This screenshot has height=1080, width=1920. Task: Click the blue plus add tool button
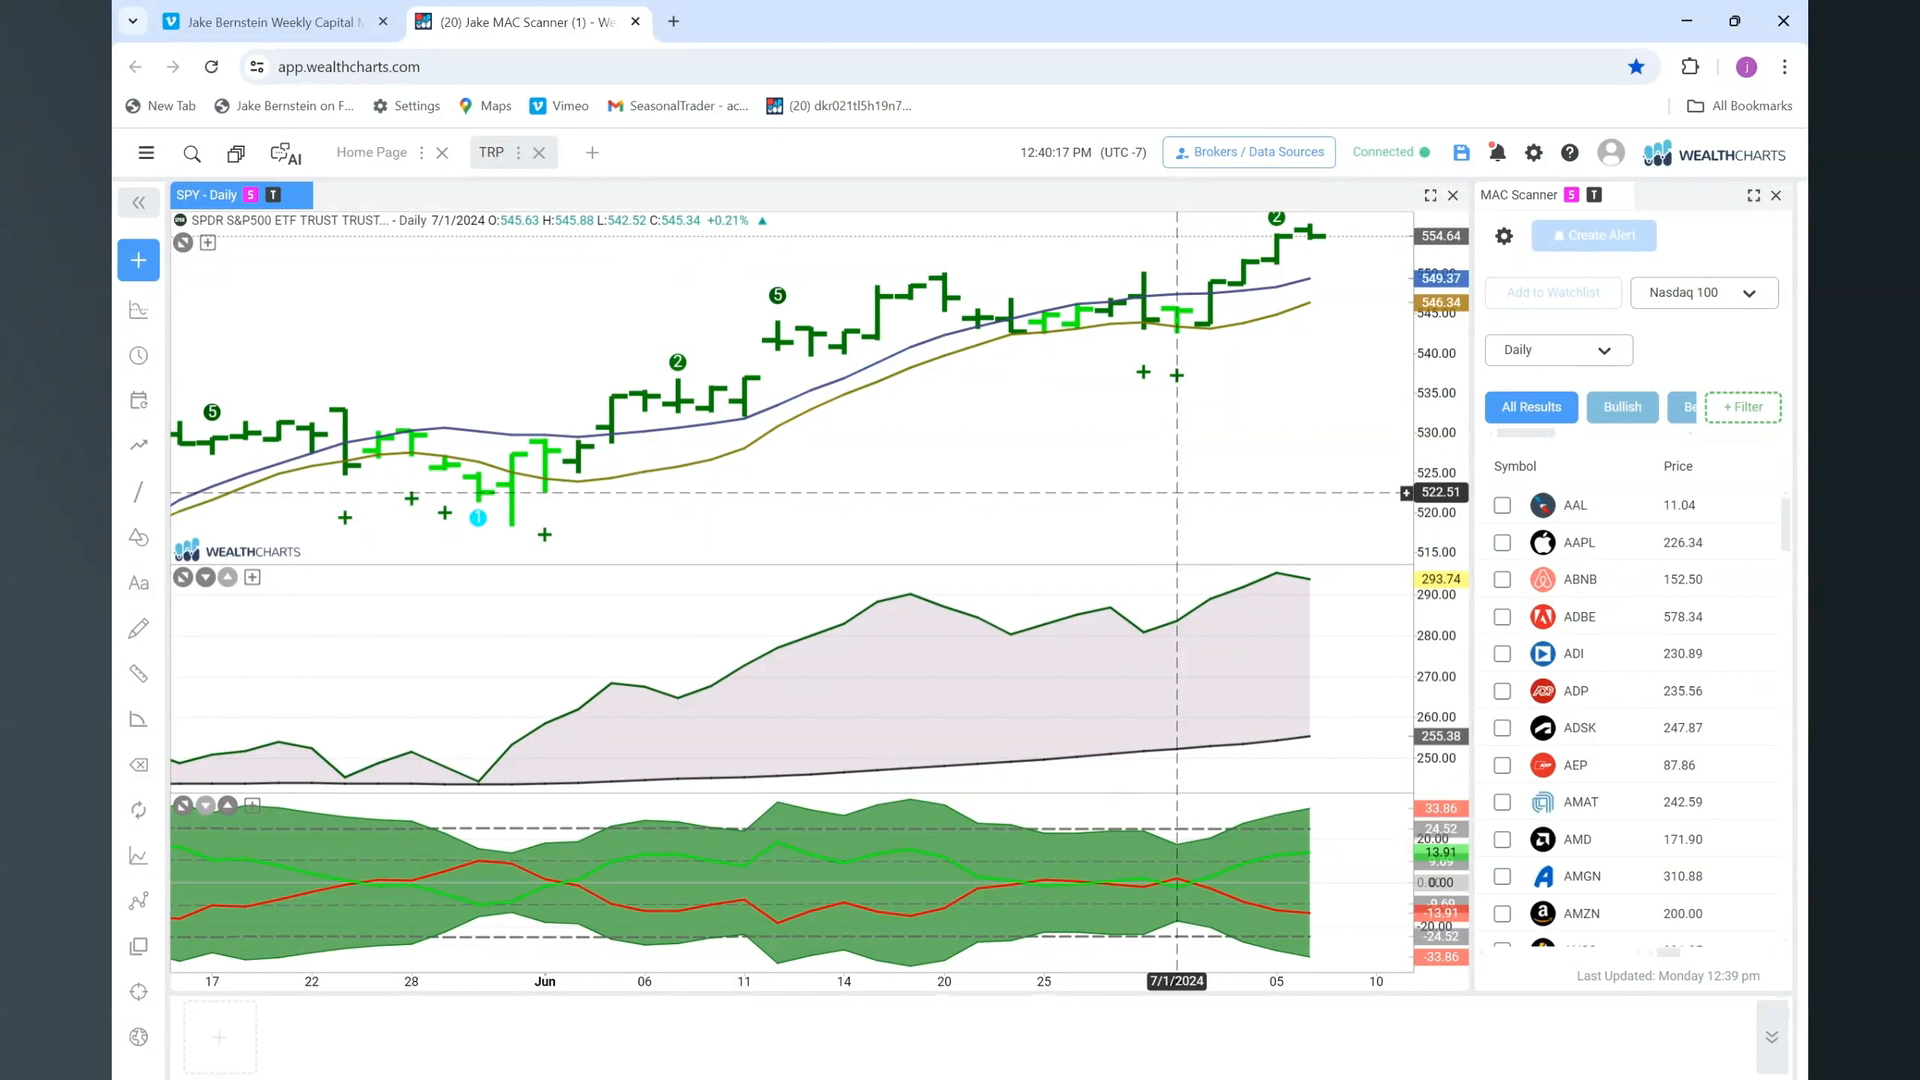[x=138, y=260]
